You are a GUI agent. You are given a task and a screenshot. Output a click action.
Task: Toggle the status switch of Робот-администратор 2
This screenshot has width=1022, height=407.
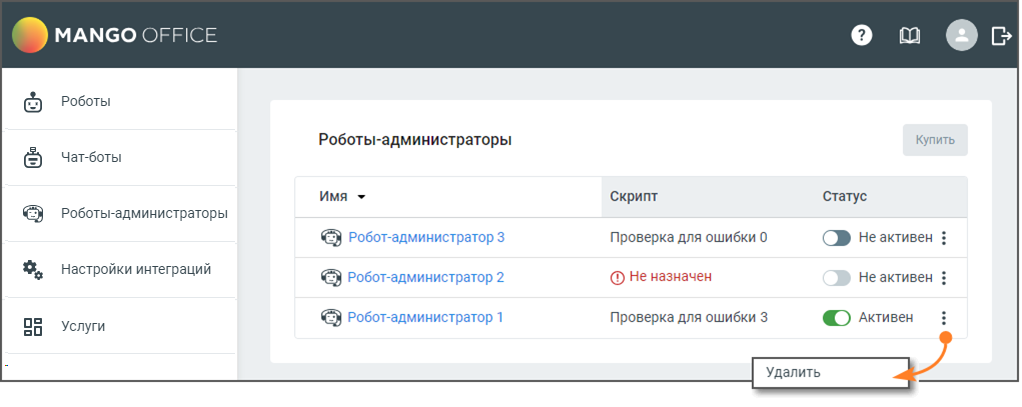836,278
